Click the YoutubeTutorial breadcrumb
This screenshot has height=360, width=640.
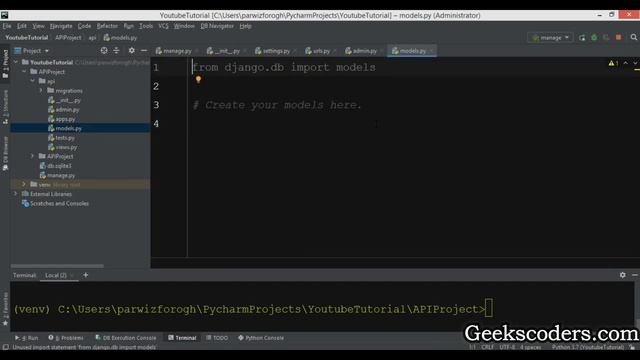(27, 38)
